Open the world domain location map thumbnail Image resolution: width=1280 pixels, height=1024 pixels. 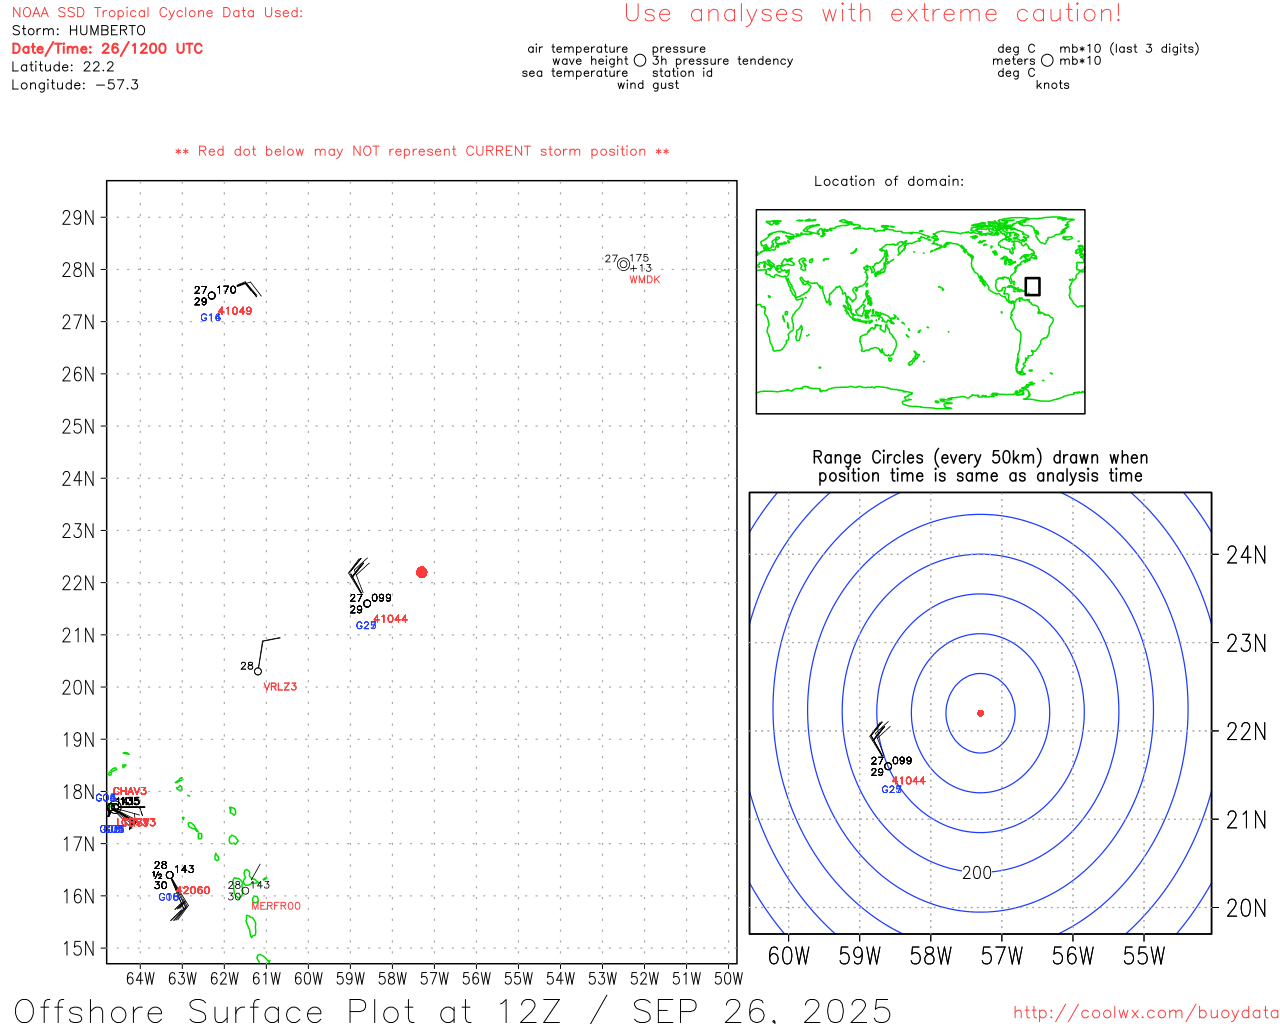920,311
